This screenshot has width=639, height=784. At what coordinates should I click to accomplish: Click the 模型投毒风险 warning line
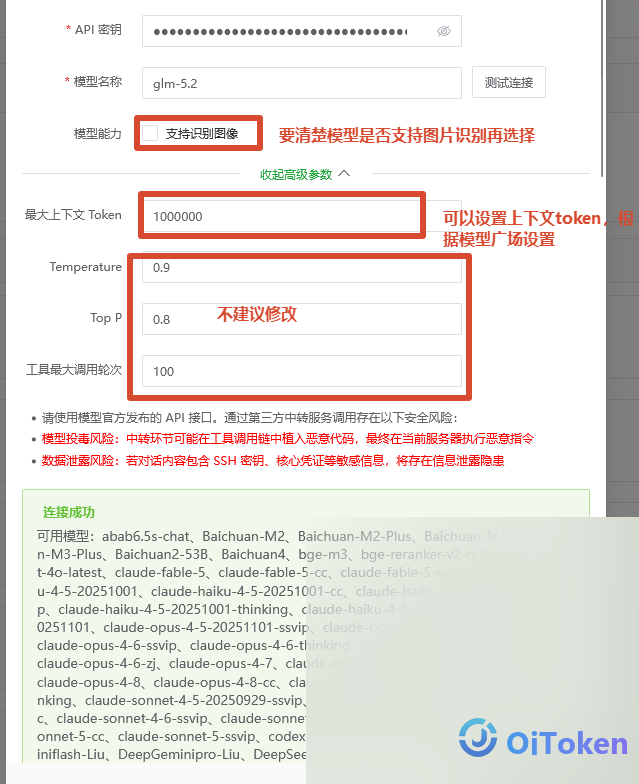click(288, 438)
